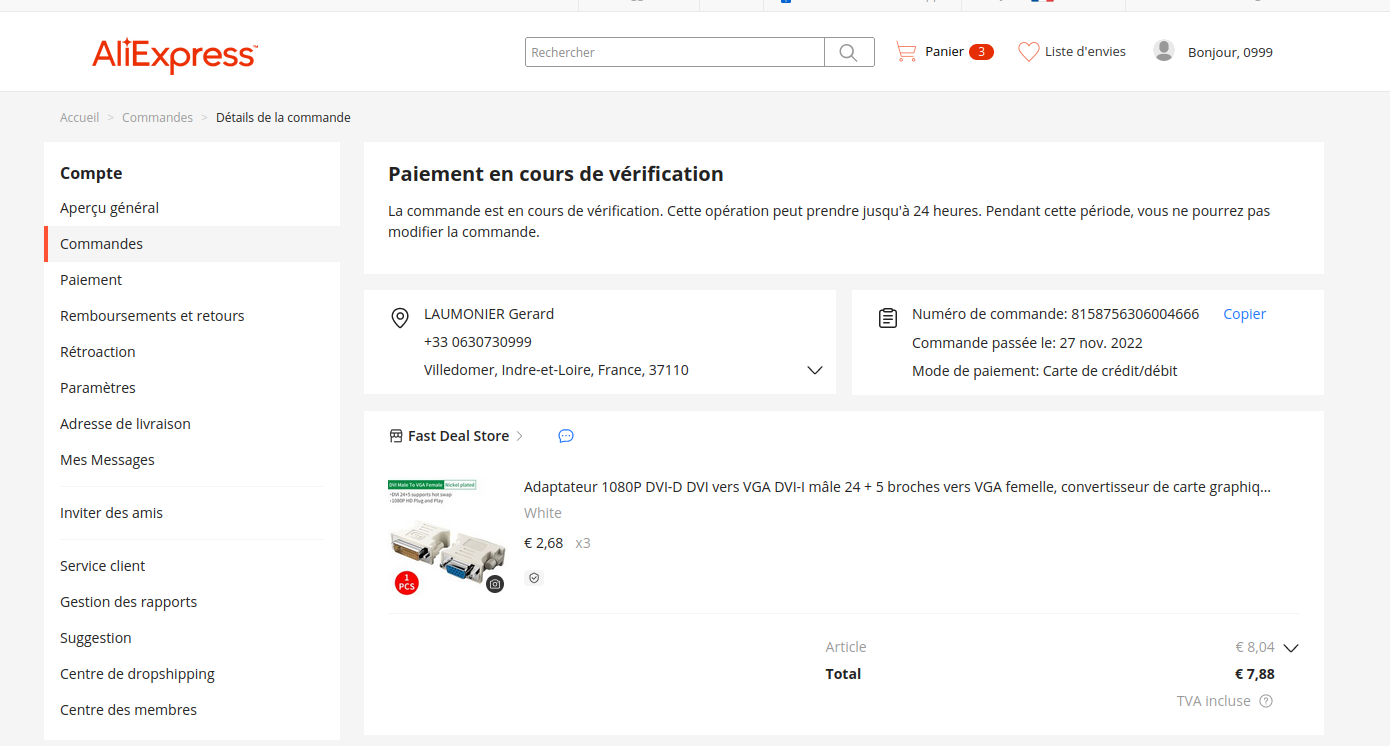Viewport: 1390px width, 746px height.
Task: Expand the delivery address details
Action: (x=814, y=370)
